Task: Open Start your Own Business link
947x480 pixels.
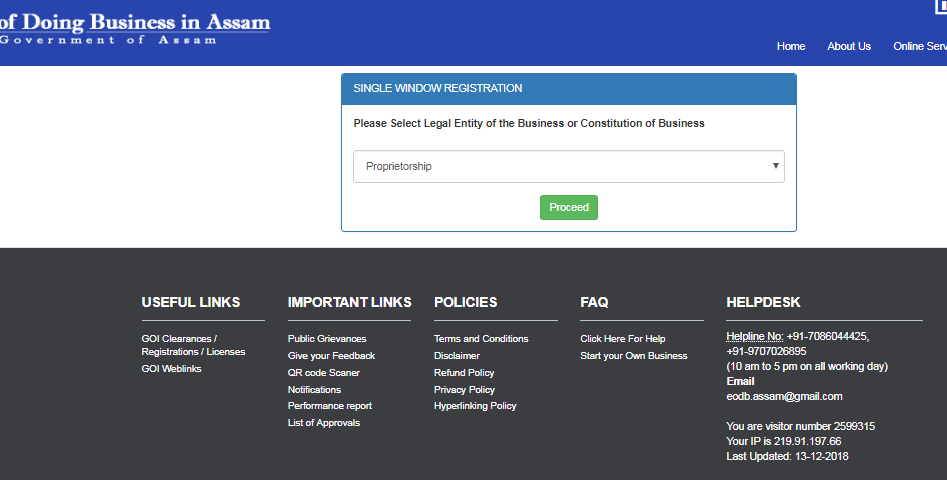Action: coord(633,356)
